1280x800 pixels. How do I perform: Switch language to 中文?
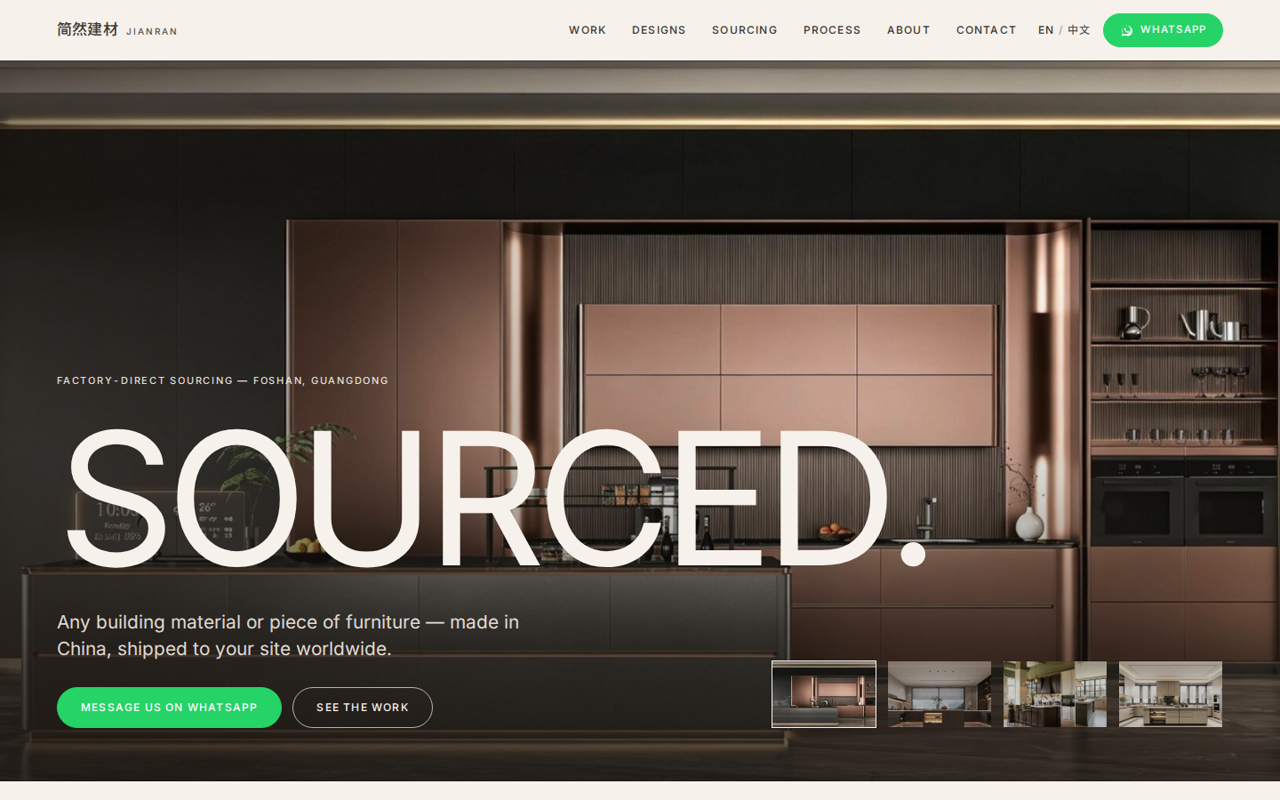pos(1079,30)
